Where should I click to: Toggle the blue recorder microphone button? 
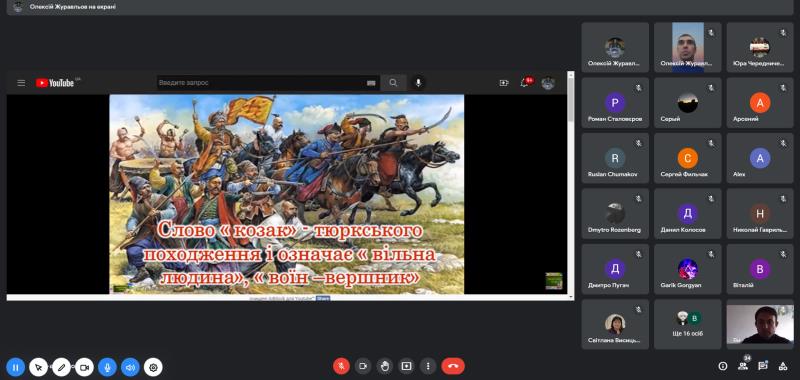point(107,367)
